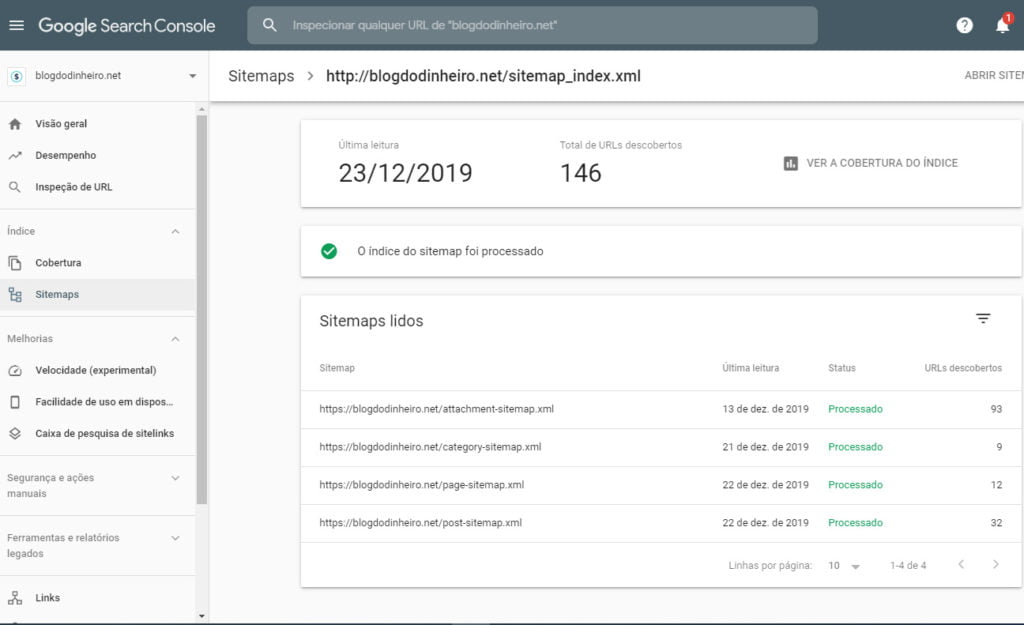The width and height of the screenshot is (1024, 625).
Task: Select Sitemaps in the sidebar
Action: pyautogui.click(x=98, y=295)
